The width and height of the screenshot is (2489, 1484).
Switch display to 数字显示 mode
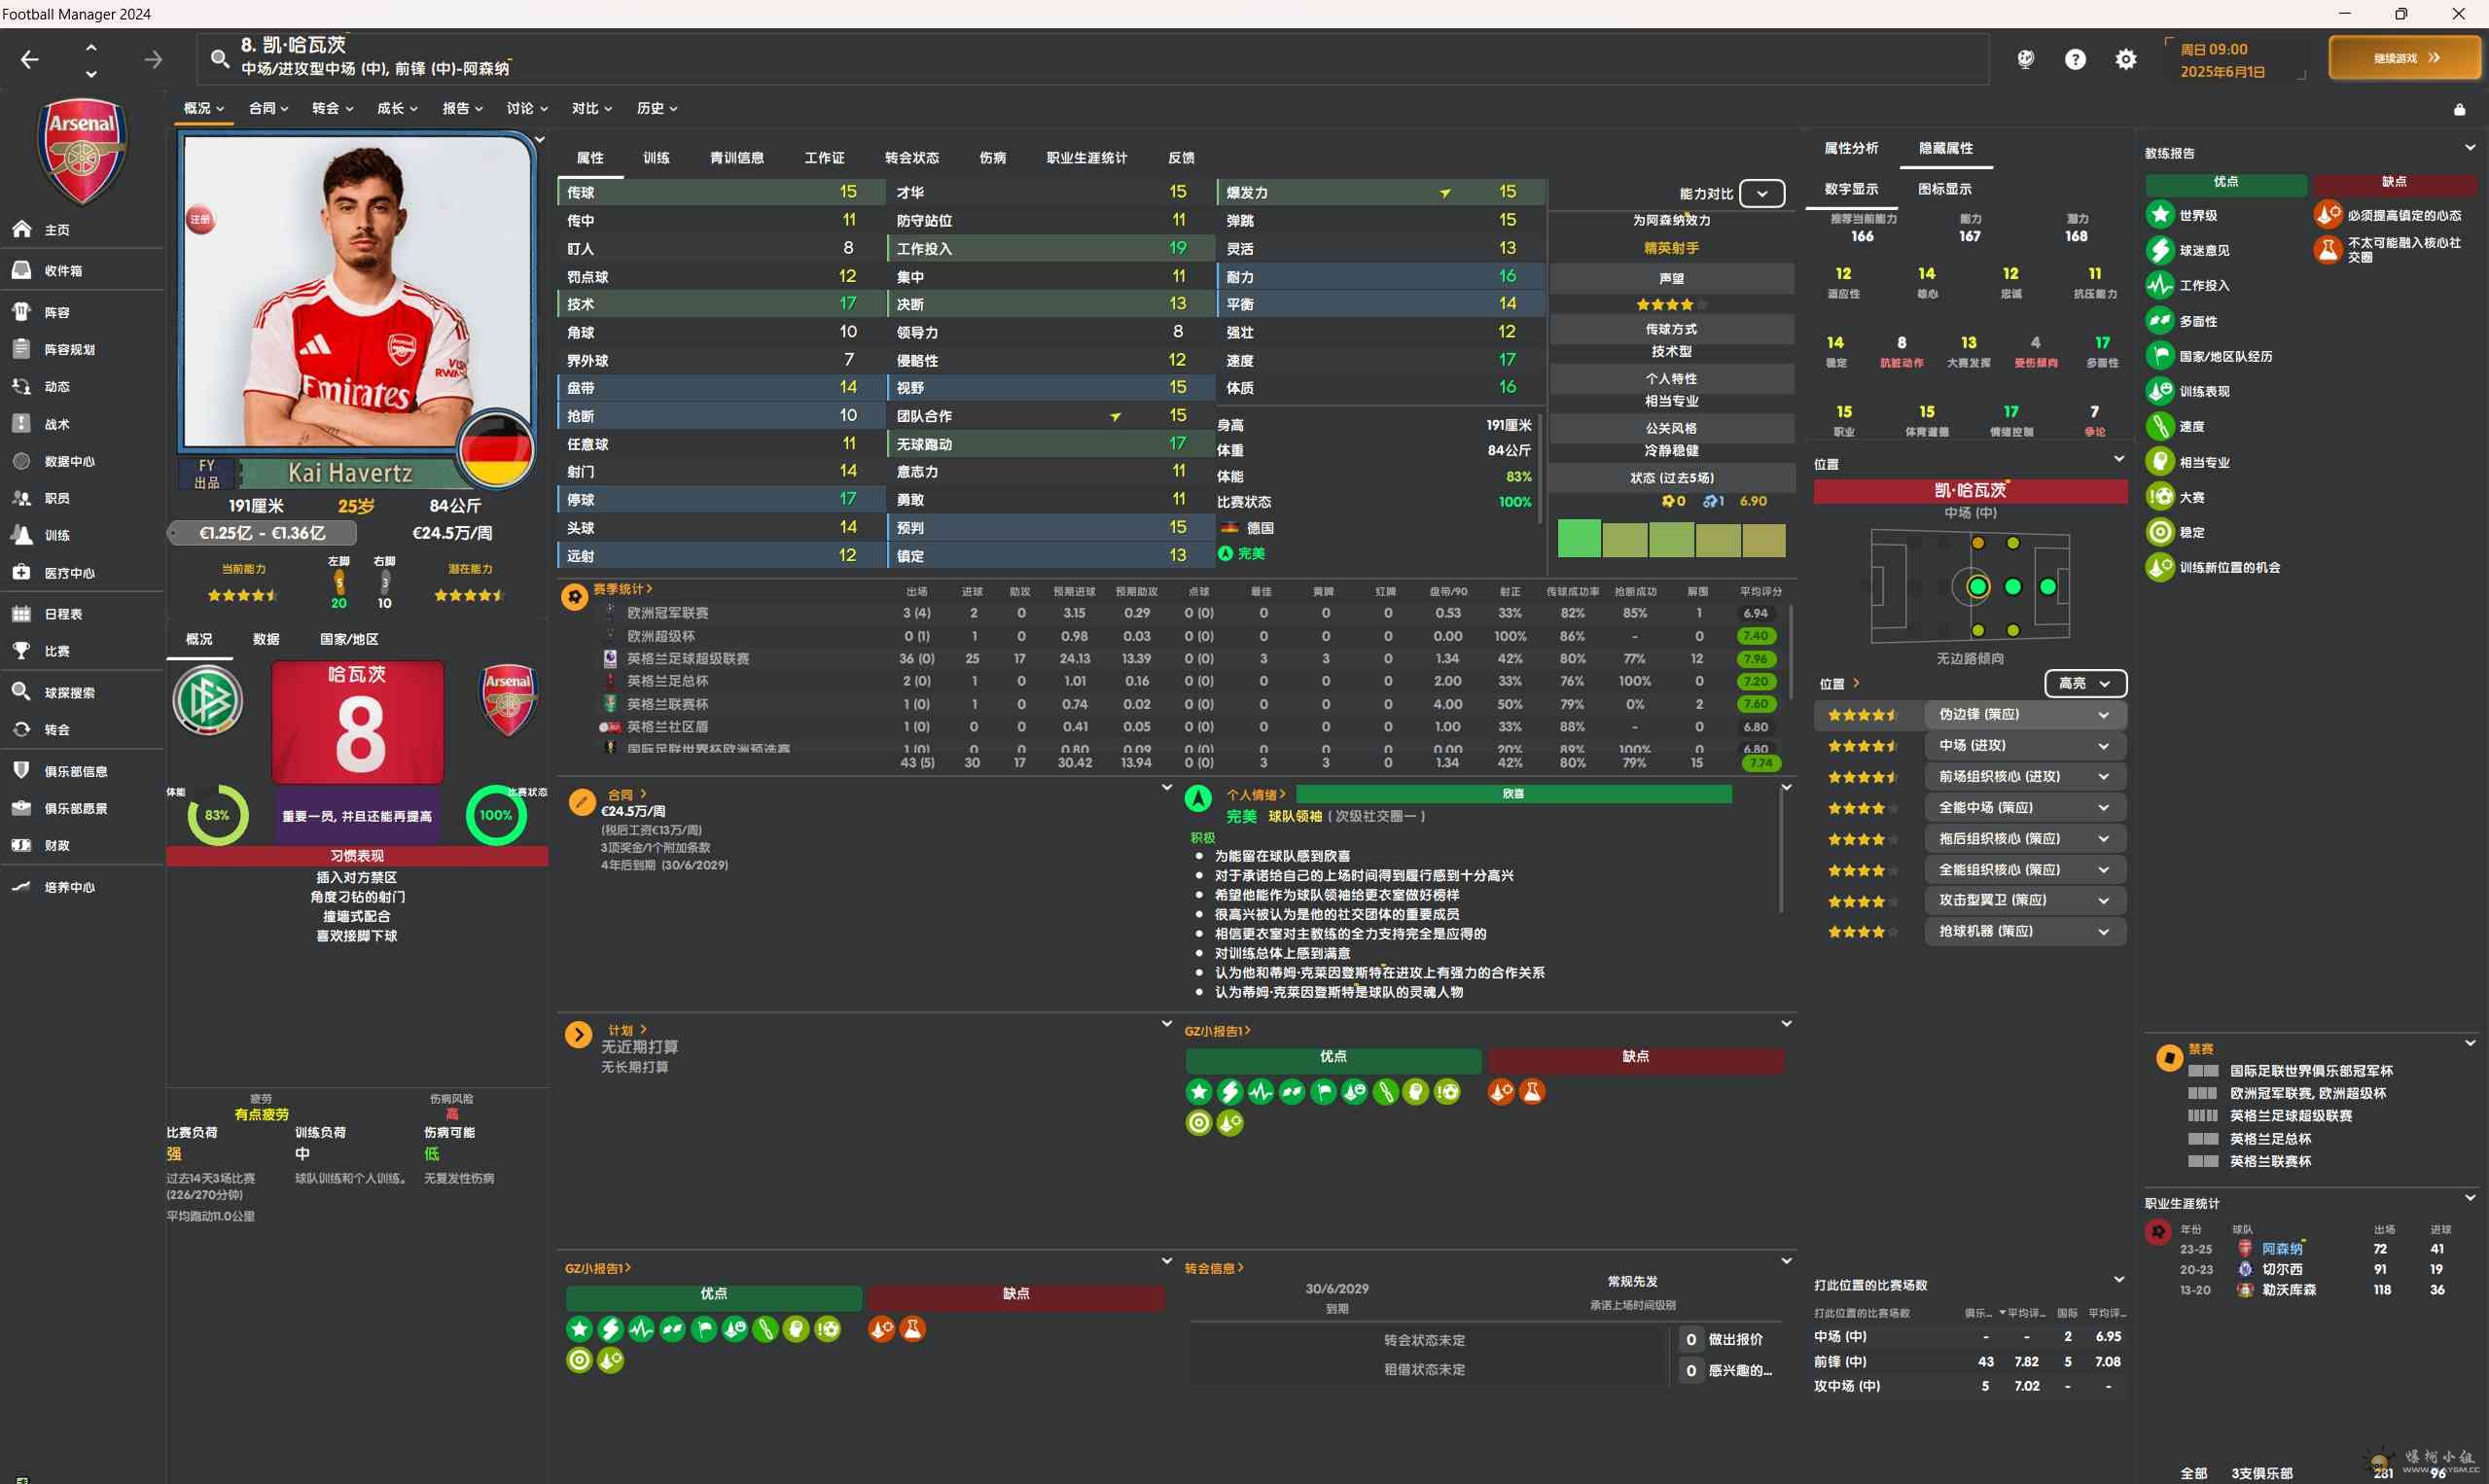coord(1851,189)
